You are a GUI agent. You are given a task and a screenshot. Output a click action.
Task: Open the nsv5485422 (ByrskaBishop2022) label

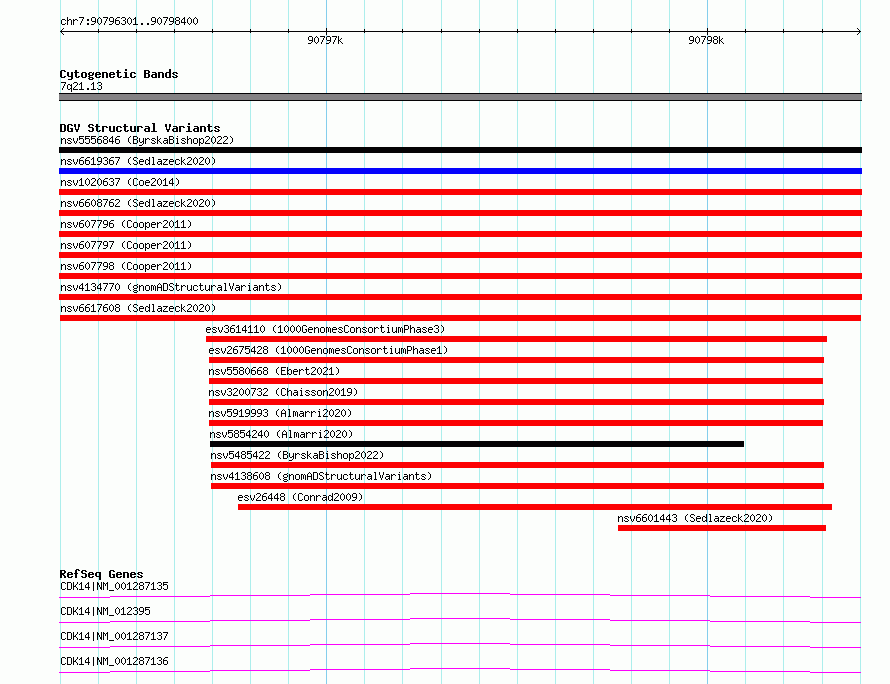(297, 455)
